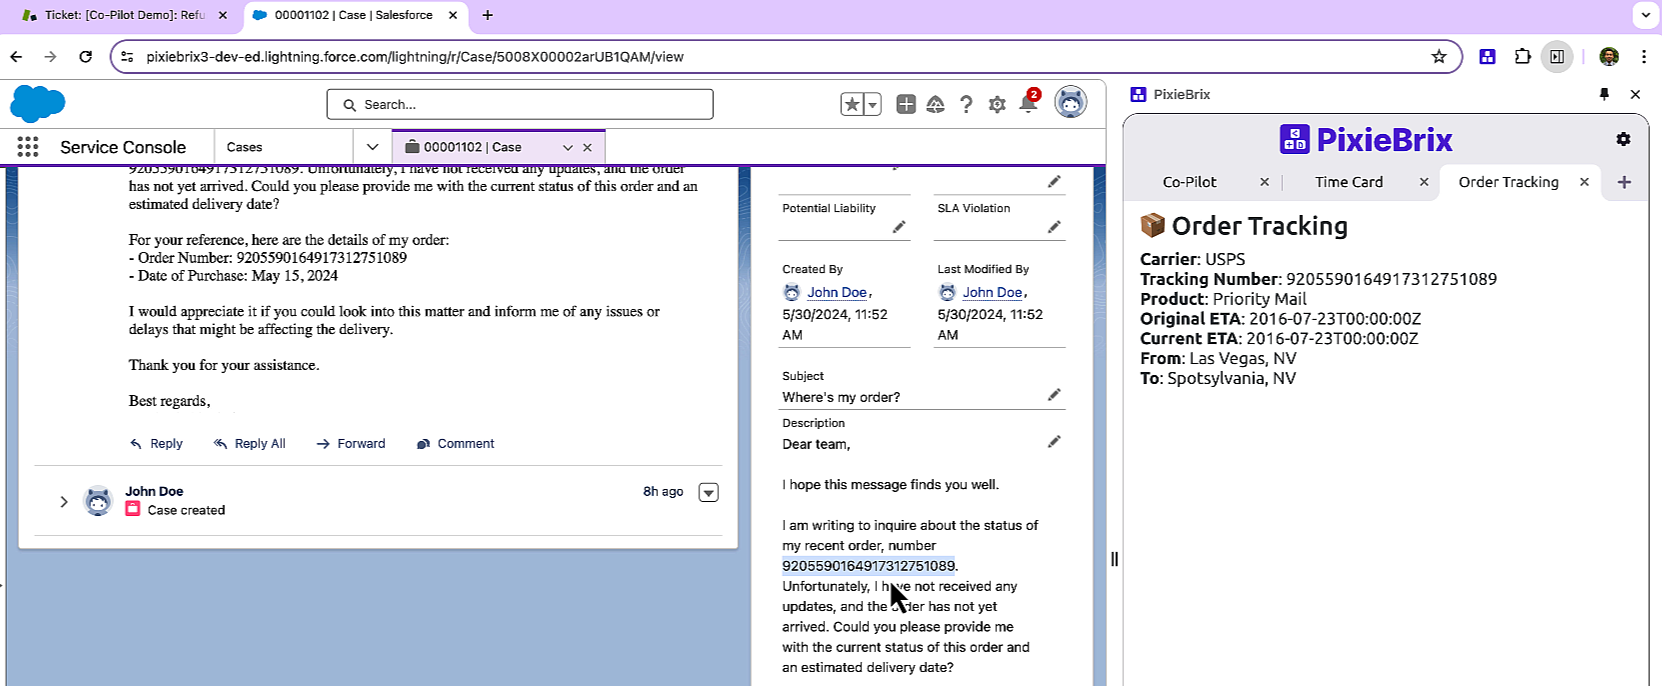Open the Case created actions dropdown
This screenshot has width=1662, height=686.
pyautogui.click(x=708, y=492)
